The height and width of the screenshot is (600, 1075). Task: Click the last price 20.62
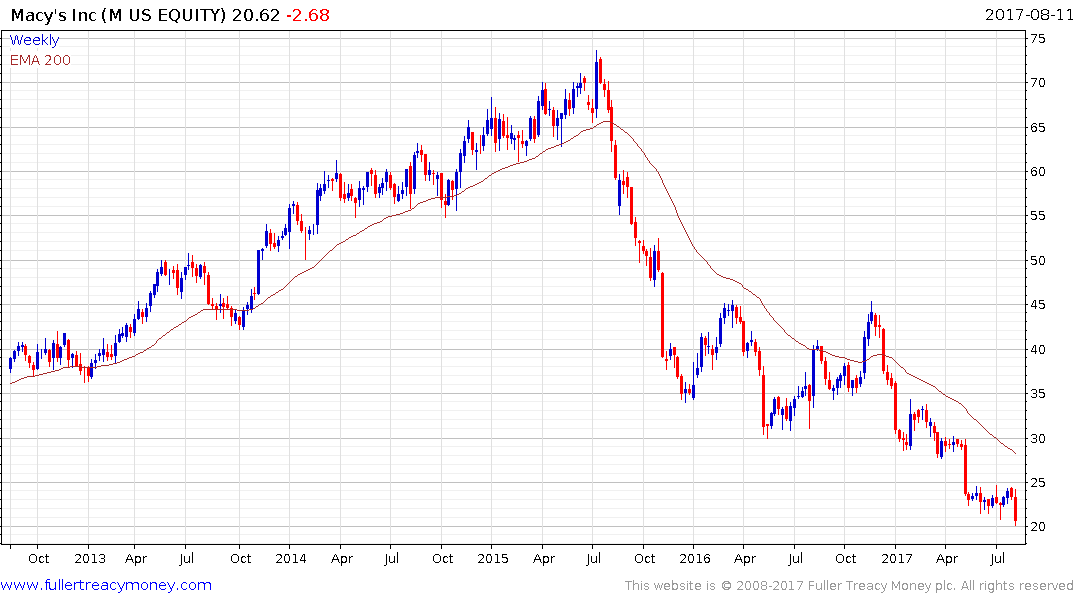pyautogui.click(x=256, y=15)
